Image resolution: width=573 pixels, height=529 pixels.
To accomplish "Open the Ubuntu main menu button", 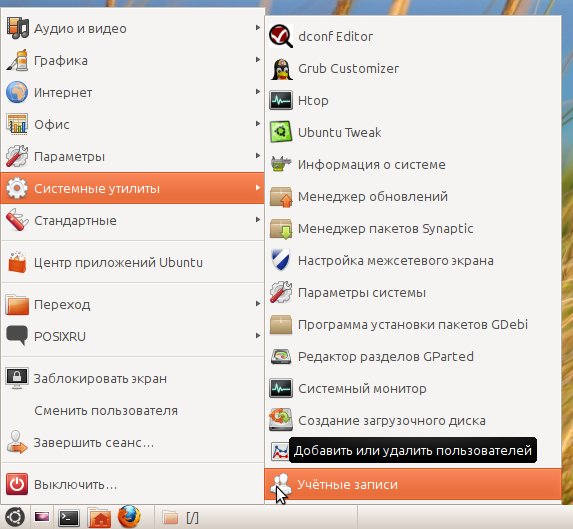I will click(x=14, y=517).
